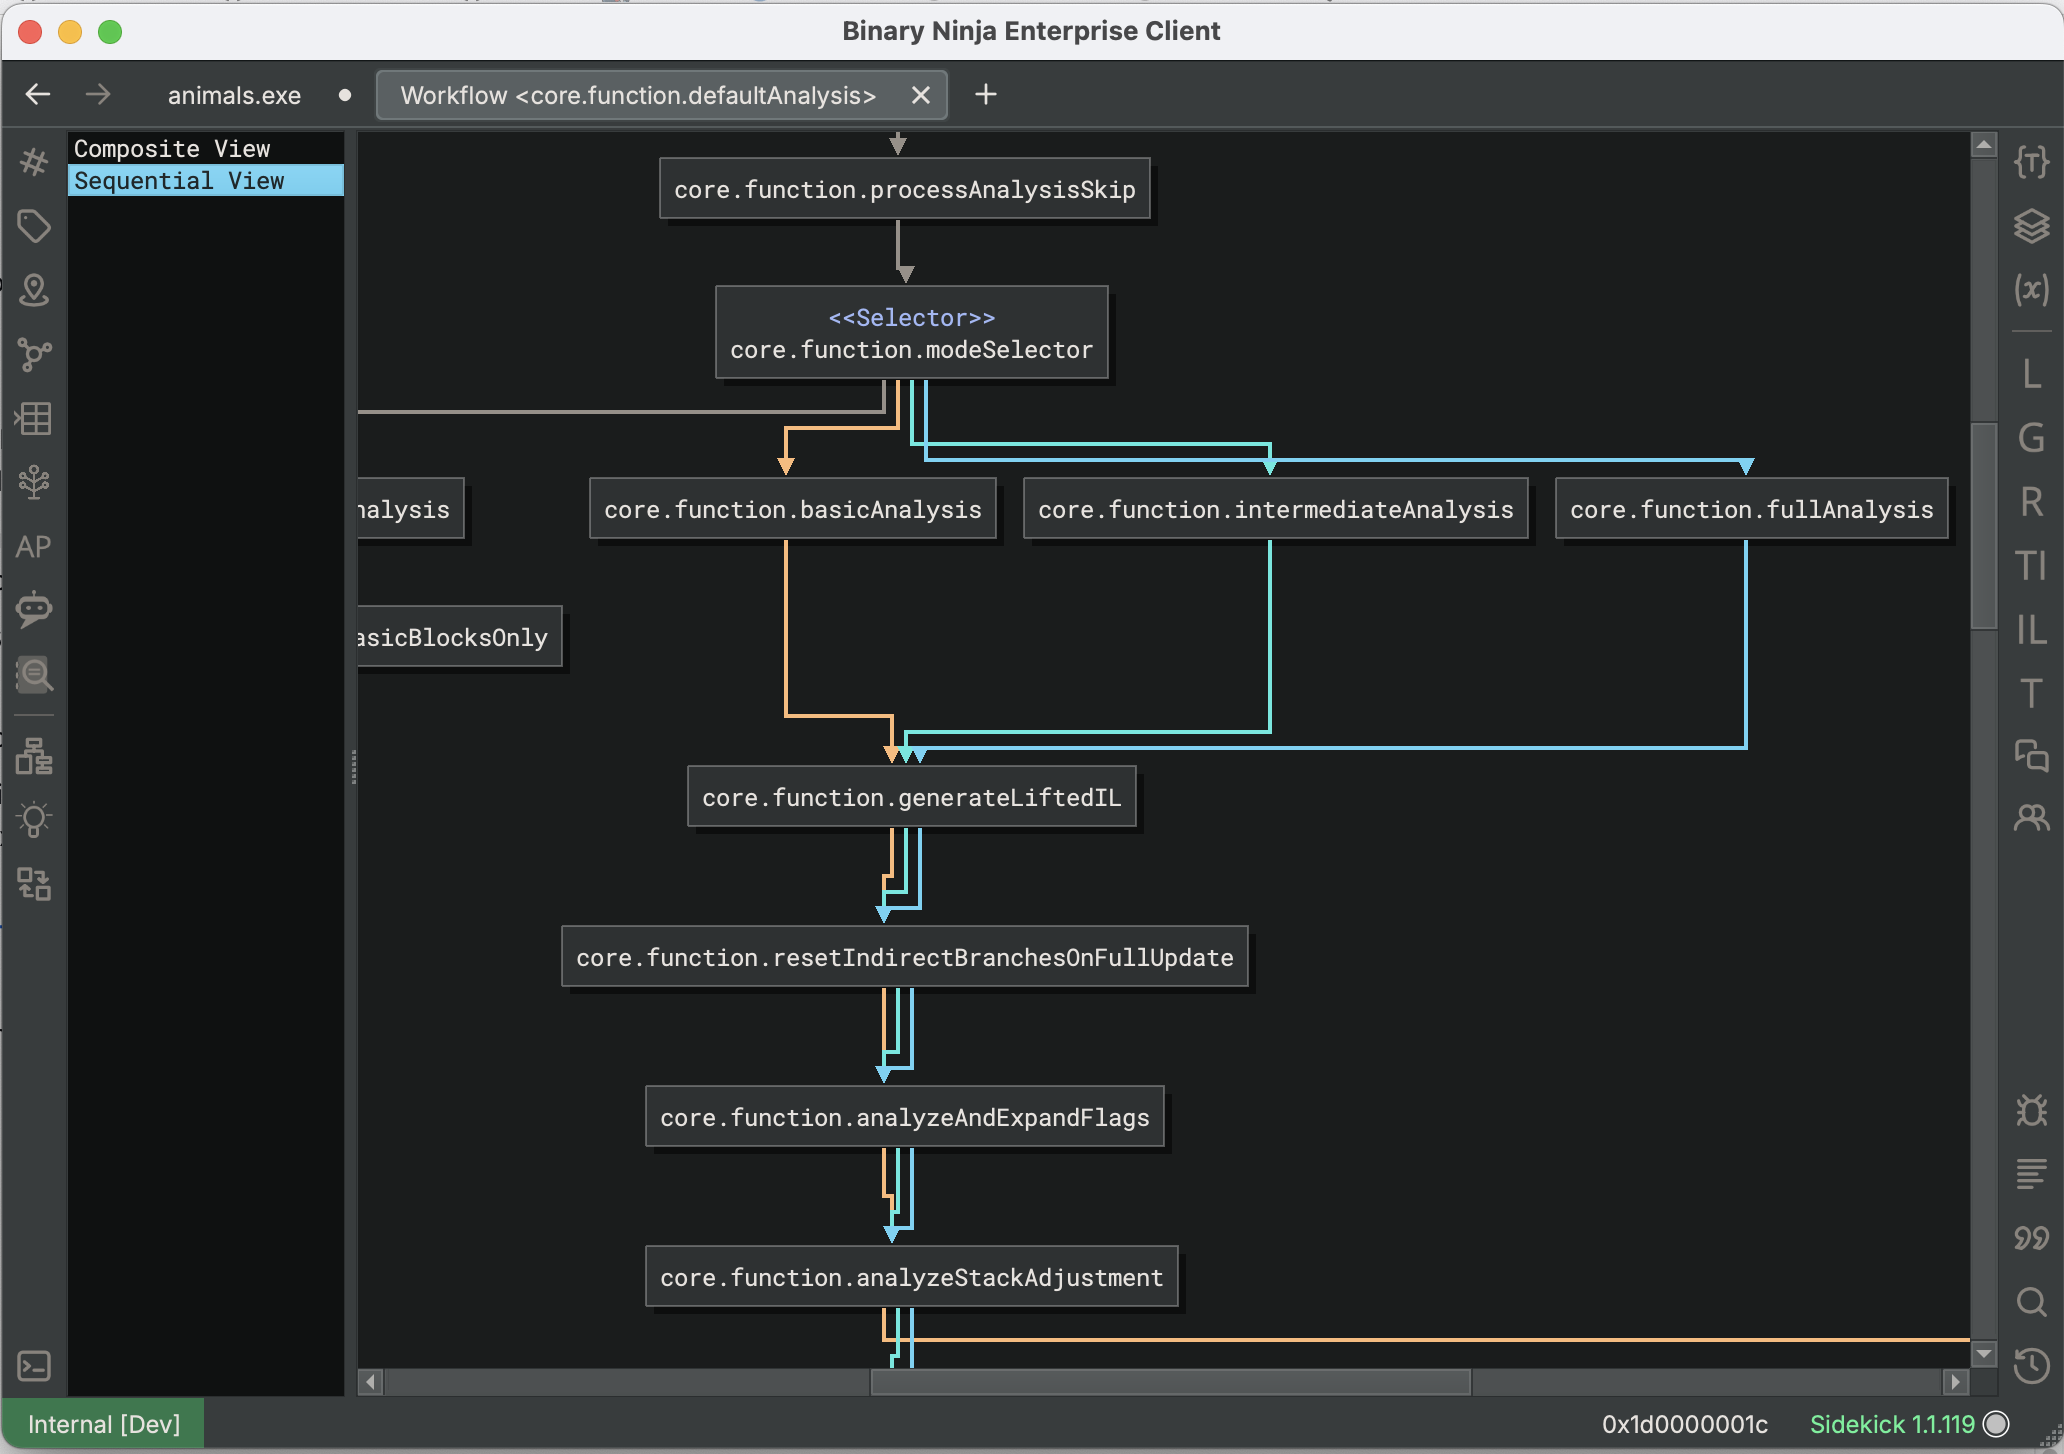The height and width of the screenshot is (1454, 2064).
Task: Open the Memory Map pin icon
Action: [34, 290]
